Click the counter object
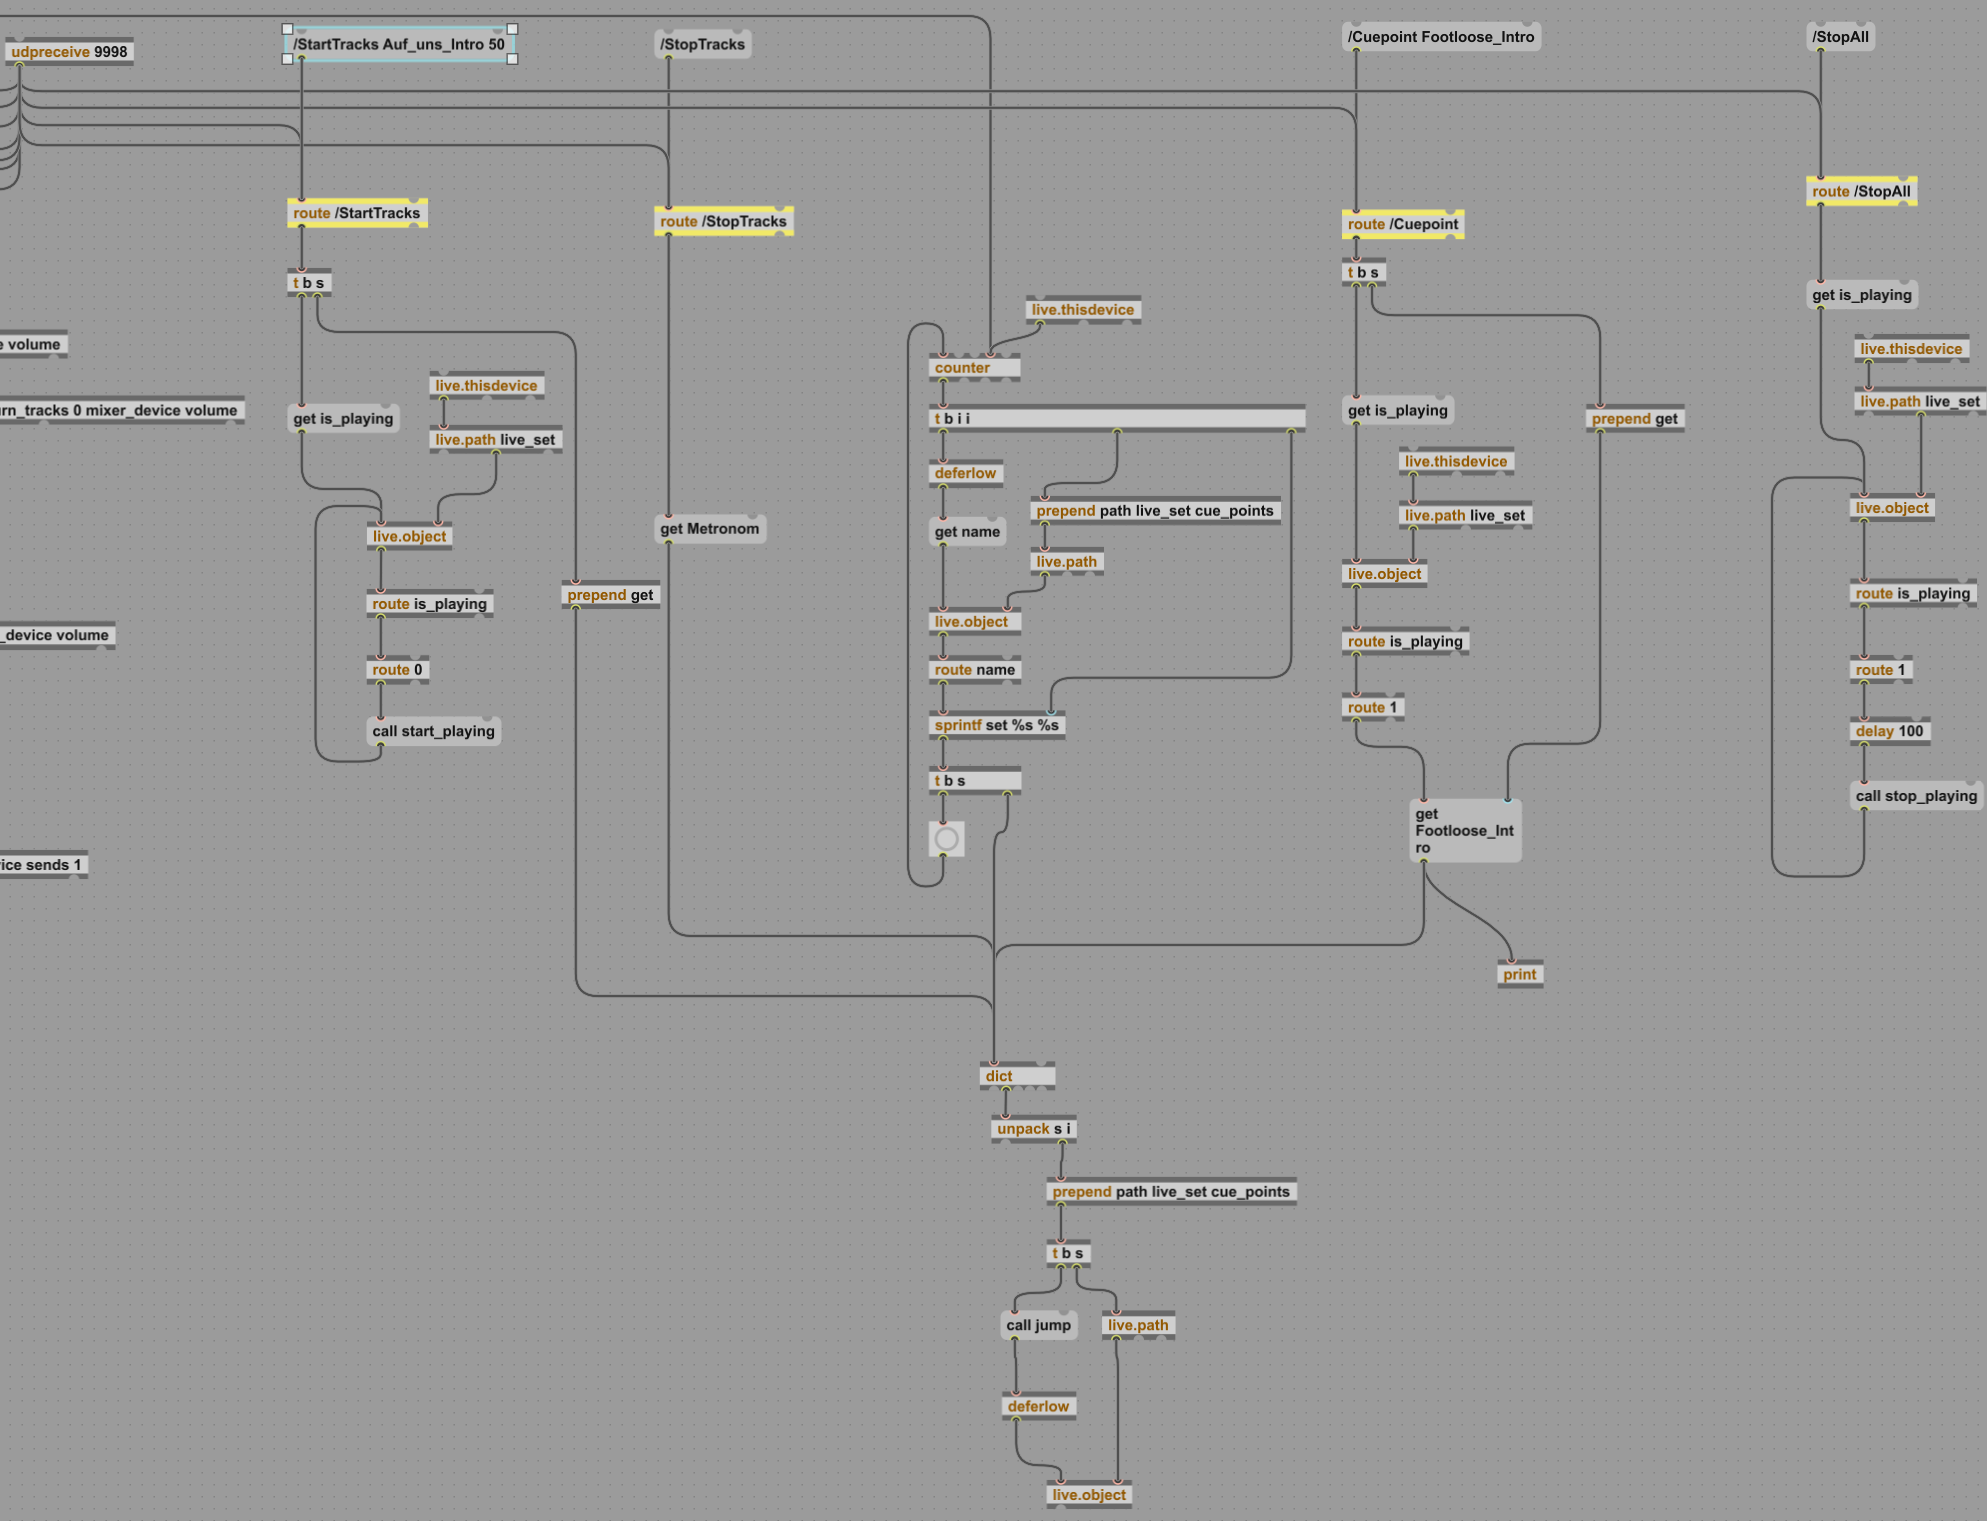Screen dimensions: 1987x1521 (x=974, y=368)
